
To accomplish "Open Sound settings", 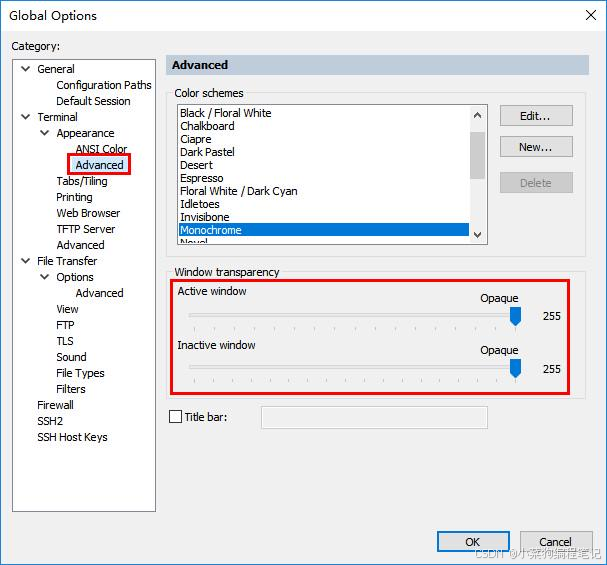I will coord(71,357).
